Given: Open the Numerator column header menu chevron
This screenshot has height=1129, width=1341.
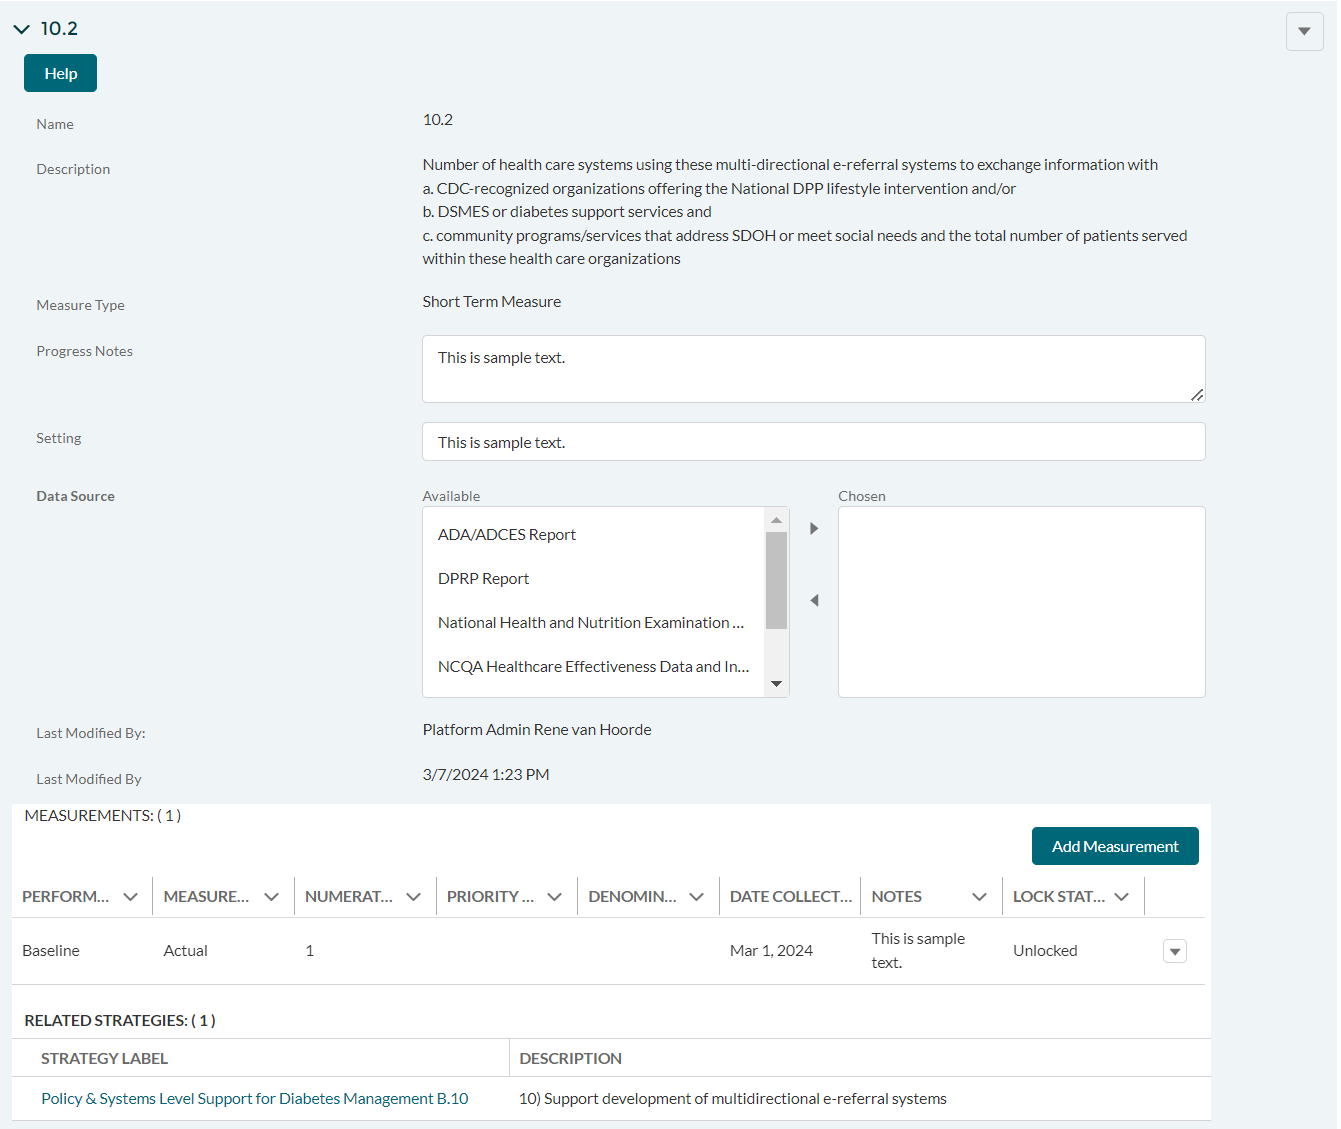Looking at the screenshot, I should click(414, 897).
